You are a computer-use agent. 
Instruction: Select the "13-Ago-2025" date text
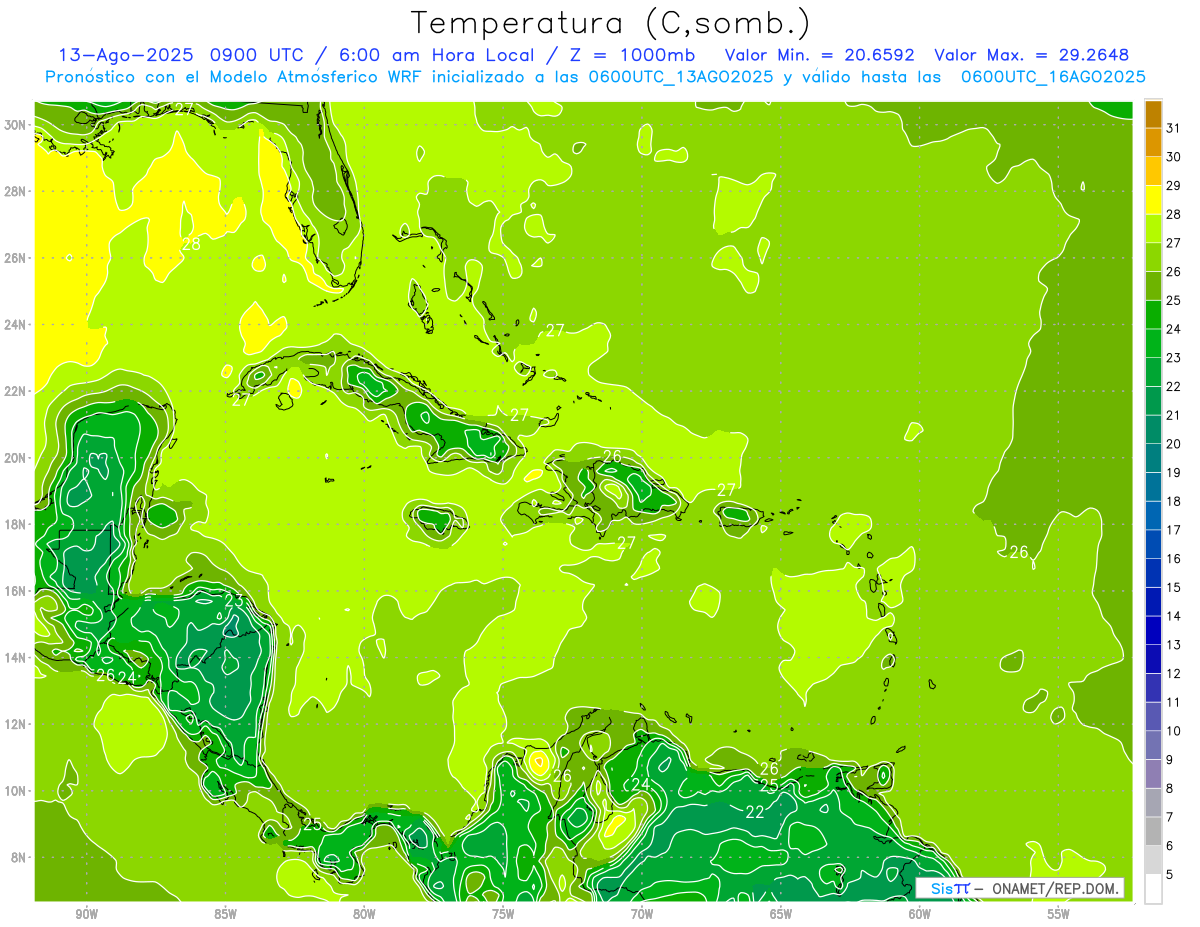click(x=127, y=55)
